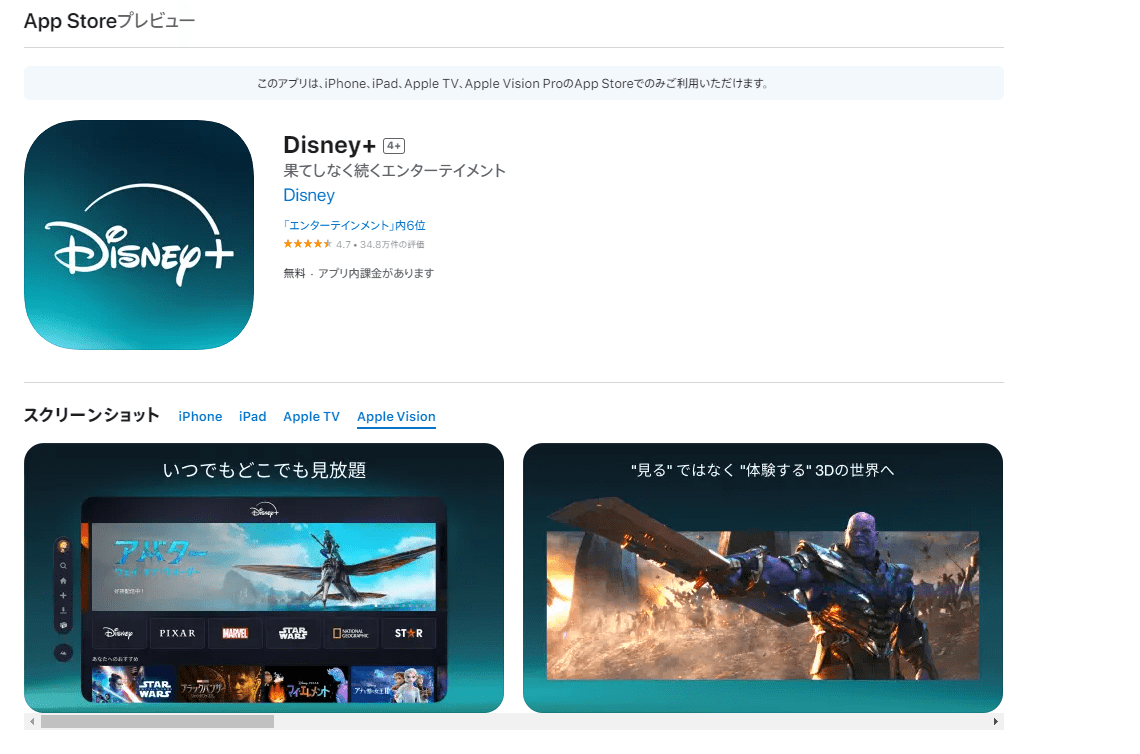Viewport: 1140px width, 754px height.
Task: Select the Apple Vision screenshots tab
Action: click(396, 417)
